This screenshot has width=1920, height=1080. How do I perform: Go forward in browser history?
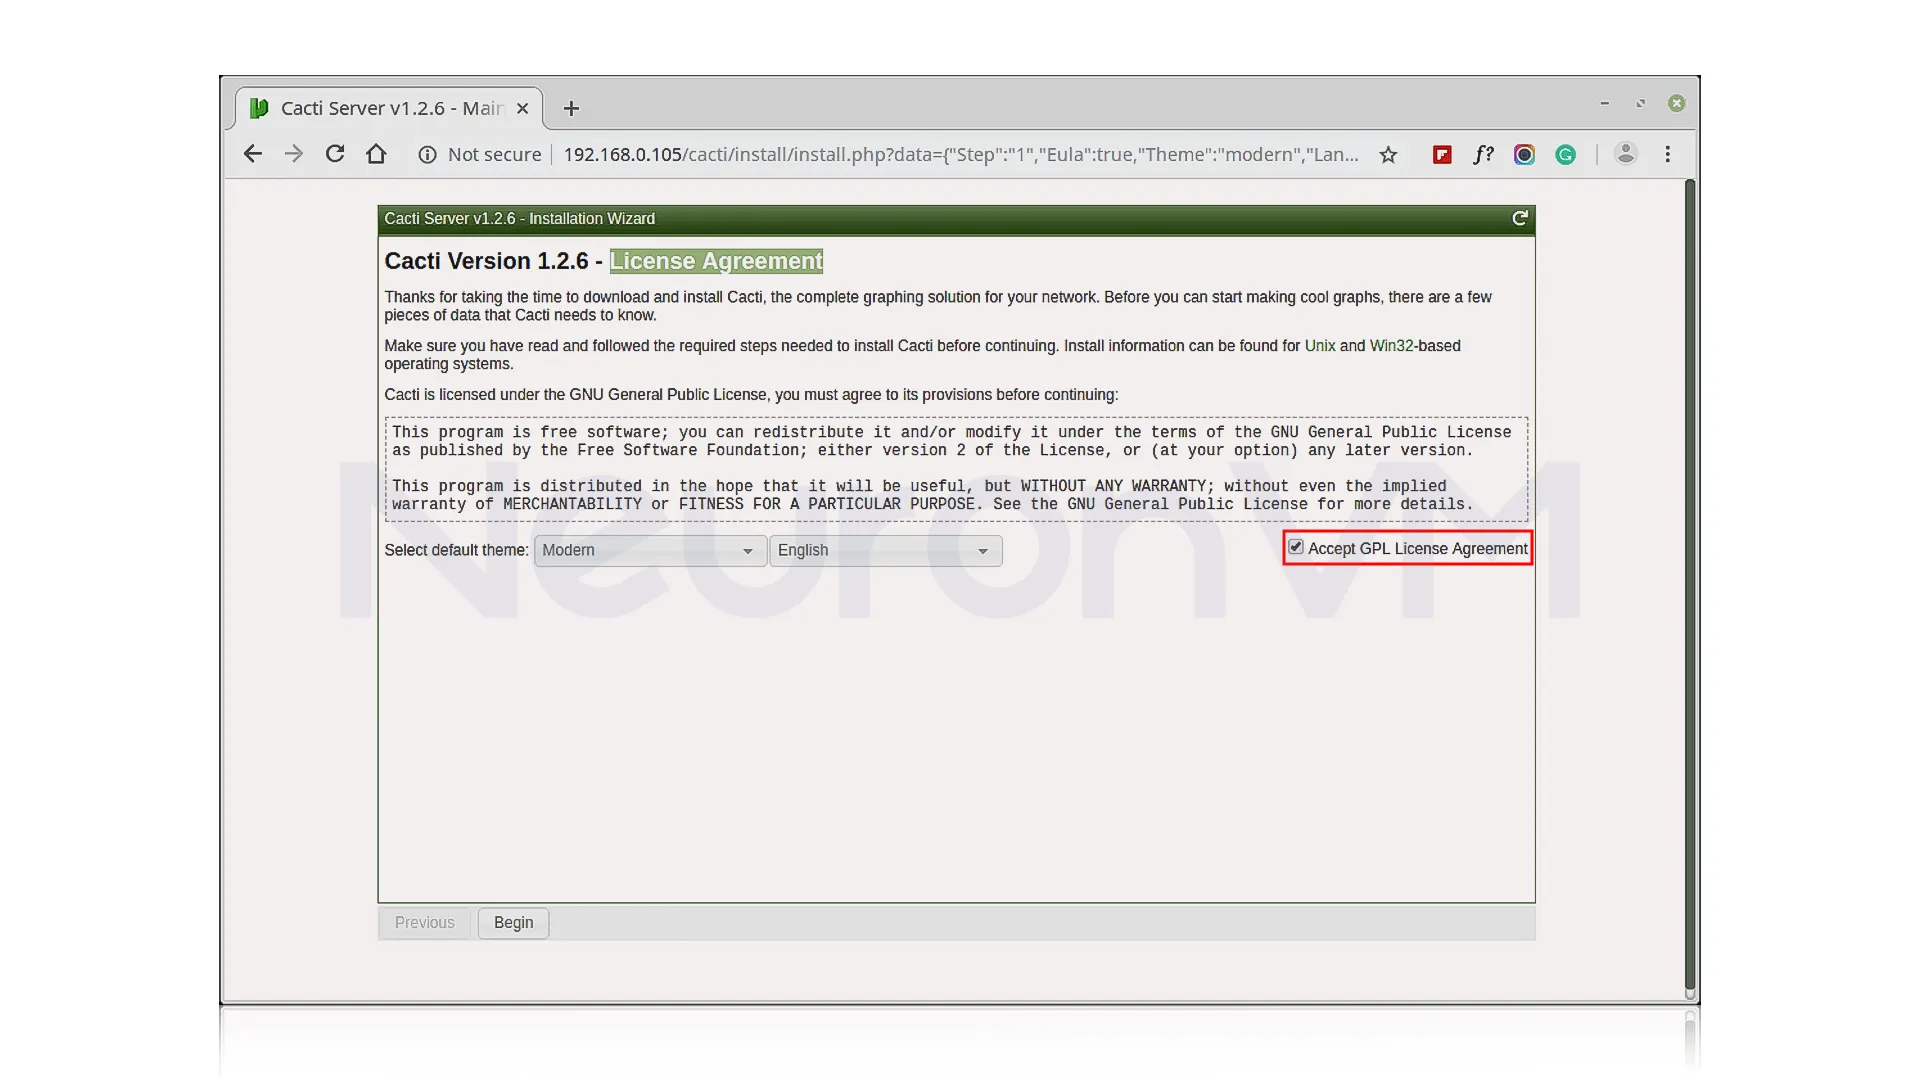coord(293,154)
